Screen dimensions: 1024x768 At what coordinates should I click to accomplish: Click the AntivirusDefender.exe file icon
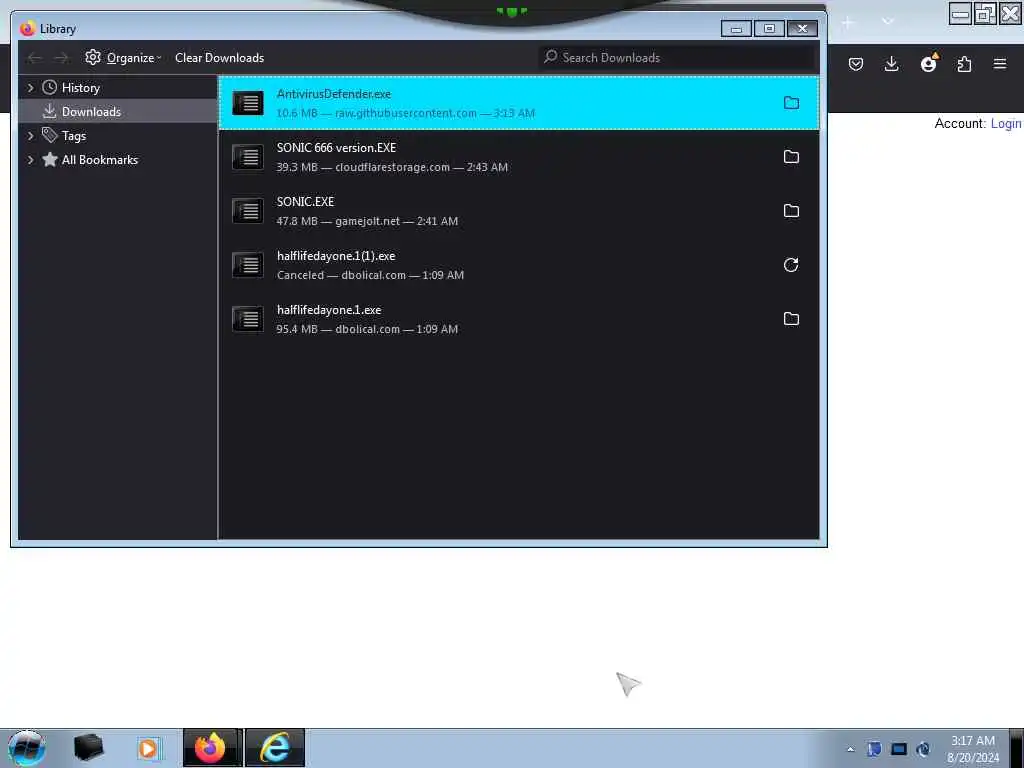click(x=248, y=103)
